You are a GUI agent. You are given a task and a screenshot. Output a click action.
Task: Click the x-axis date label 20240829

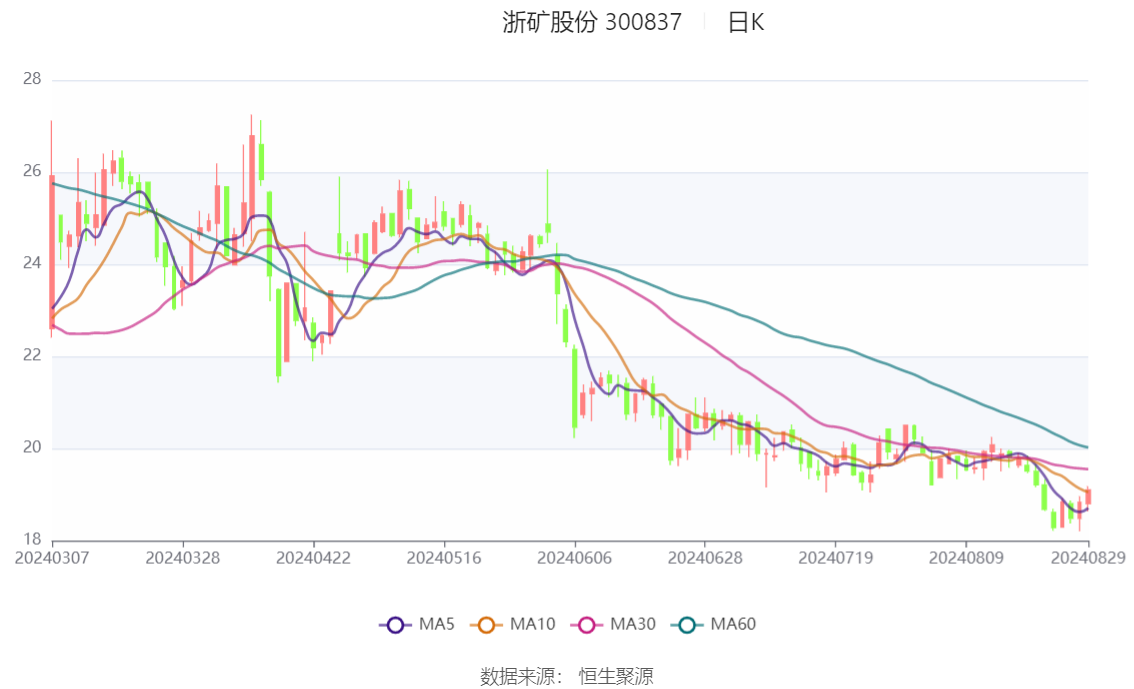pos(1088,558)
